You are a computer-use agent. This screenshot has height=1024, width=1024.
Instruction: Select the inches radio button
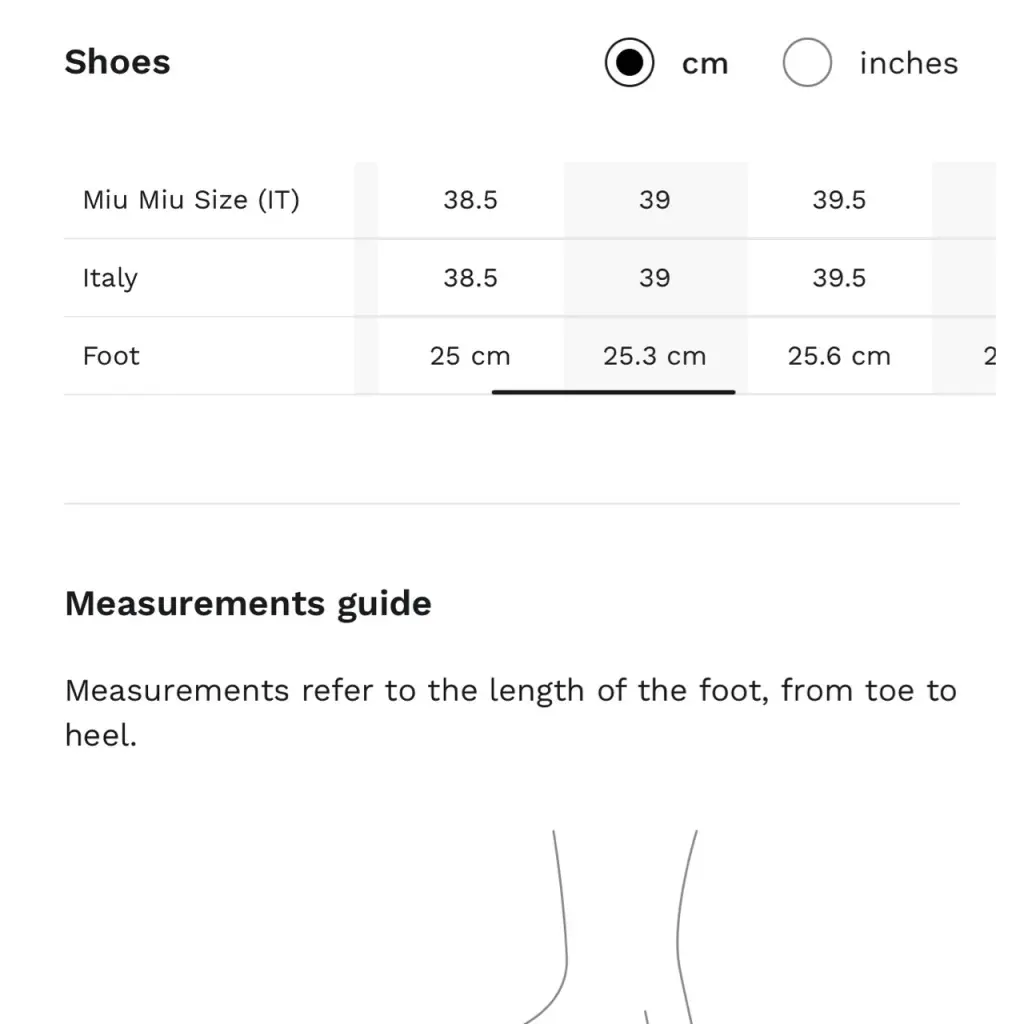807,63
